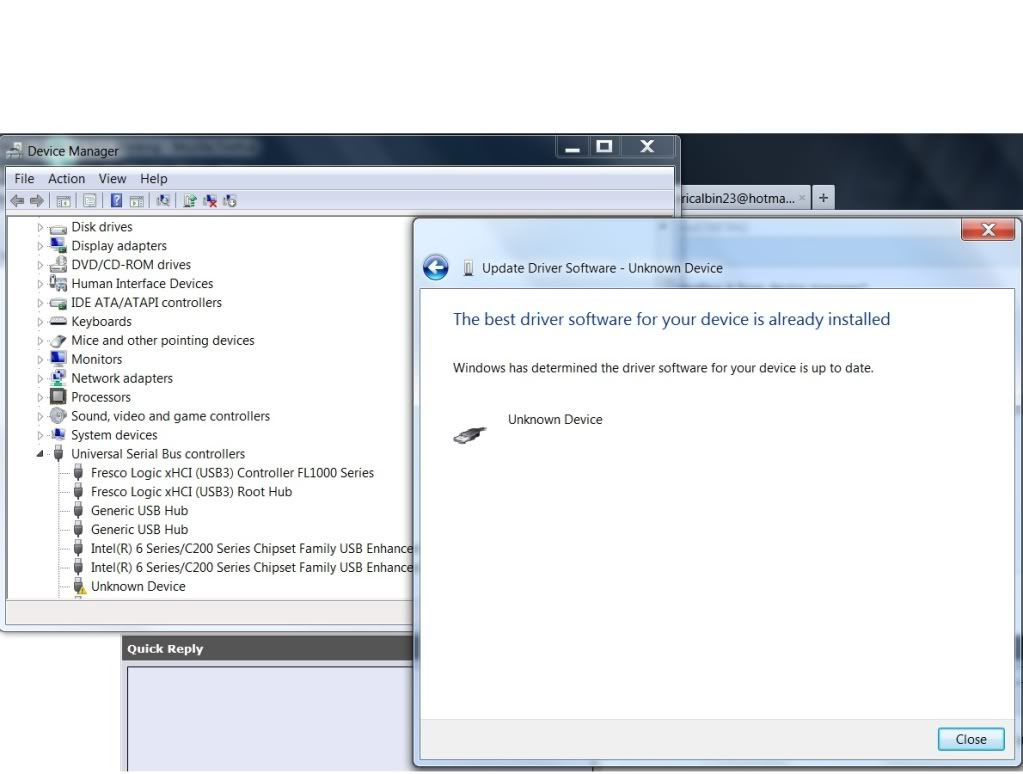Maximize the Device Manager window

(x=604, y=147)
